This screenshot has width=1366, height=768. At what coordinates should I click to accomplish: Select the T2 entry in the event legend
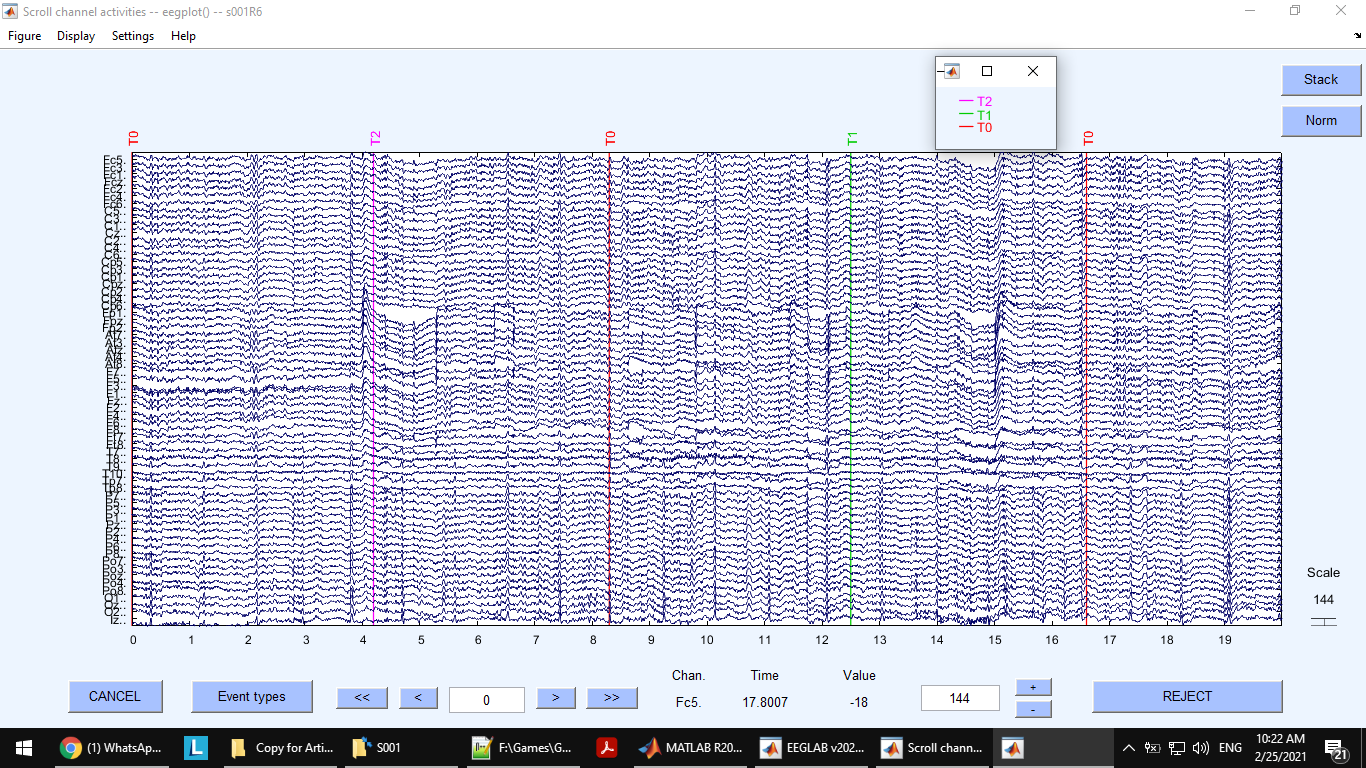[x=981, y=101]
